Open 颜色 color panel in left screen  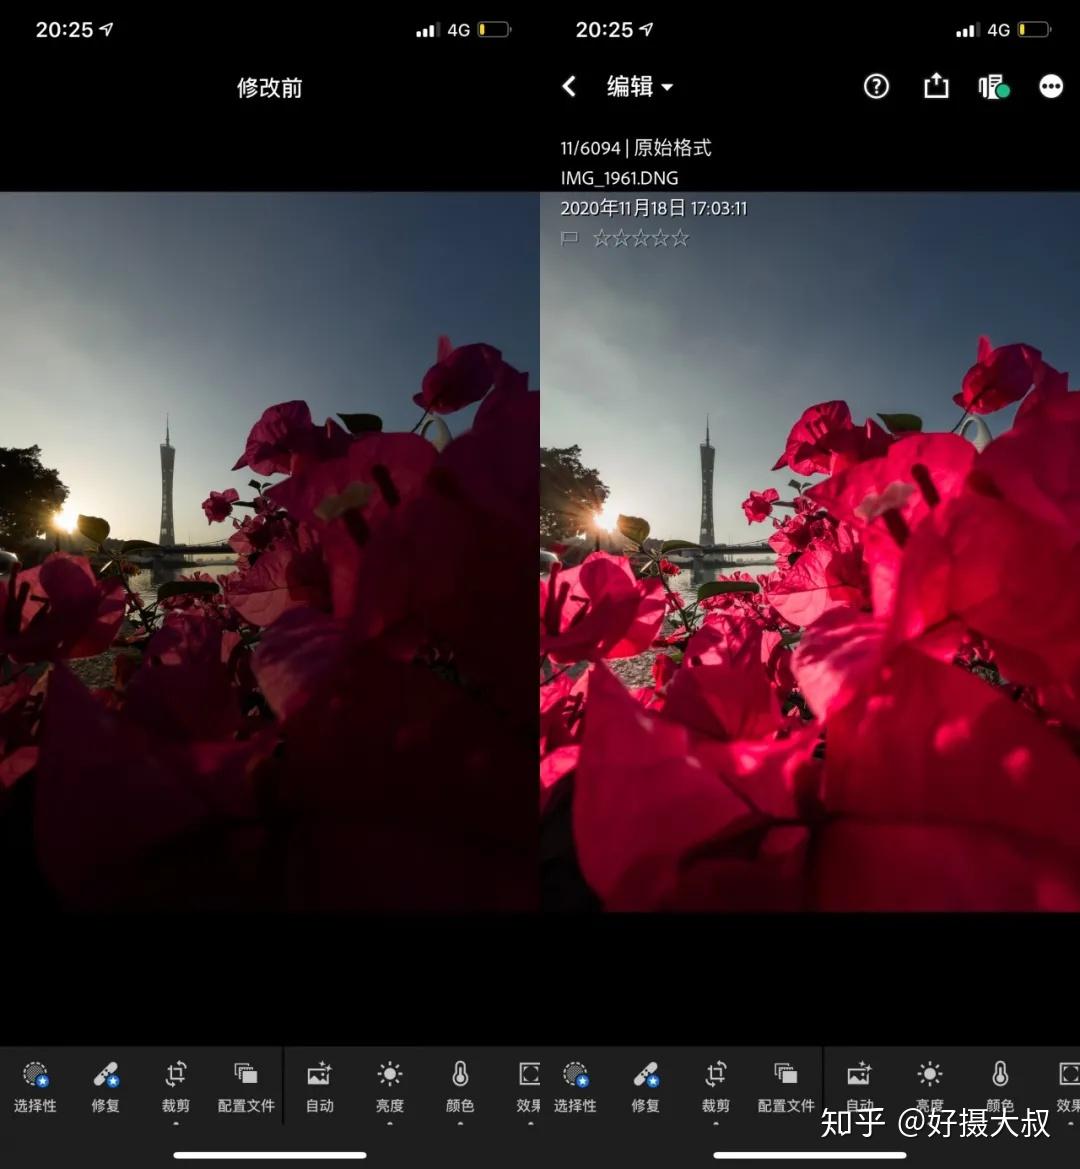click(x=460, y=1087)
